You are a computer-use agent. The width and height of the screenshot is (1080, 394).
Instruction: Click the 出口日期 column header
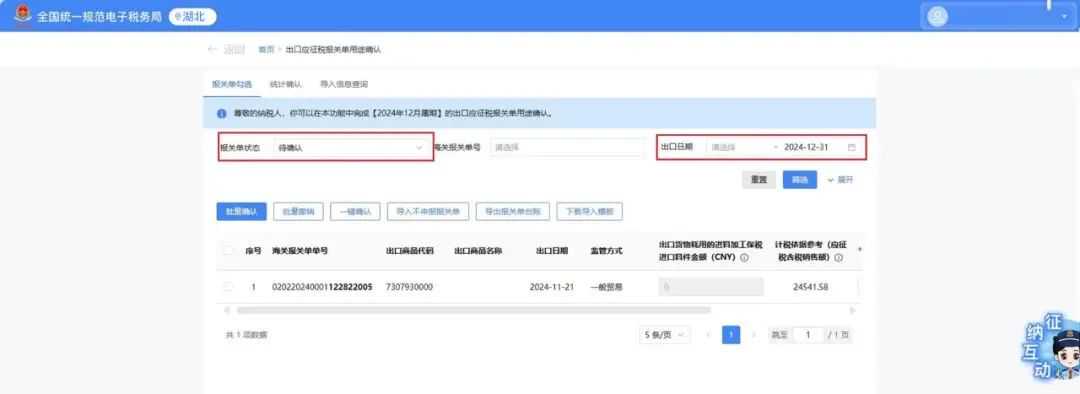(552, 251)
